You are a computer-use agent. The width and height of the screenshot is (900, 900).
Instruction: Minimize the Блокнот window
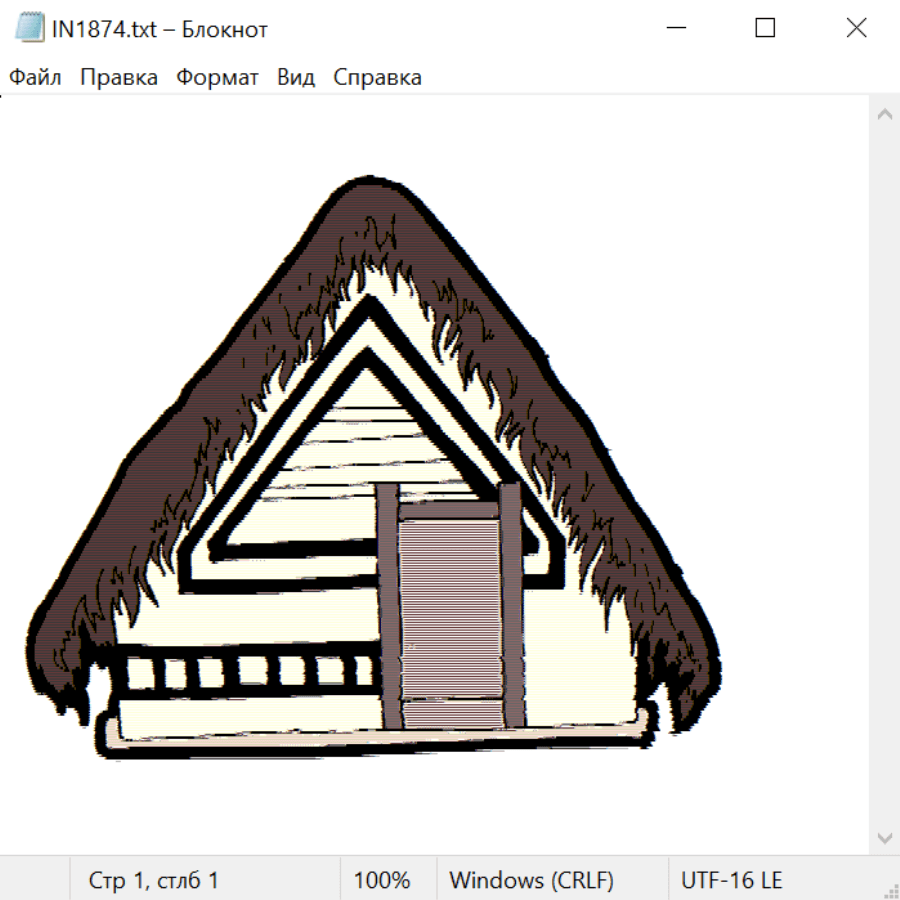pyautogui.click(x=674, y=29)
